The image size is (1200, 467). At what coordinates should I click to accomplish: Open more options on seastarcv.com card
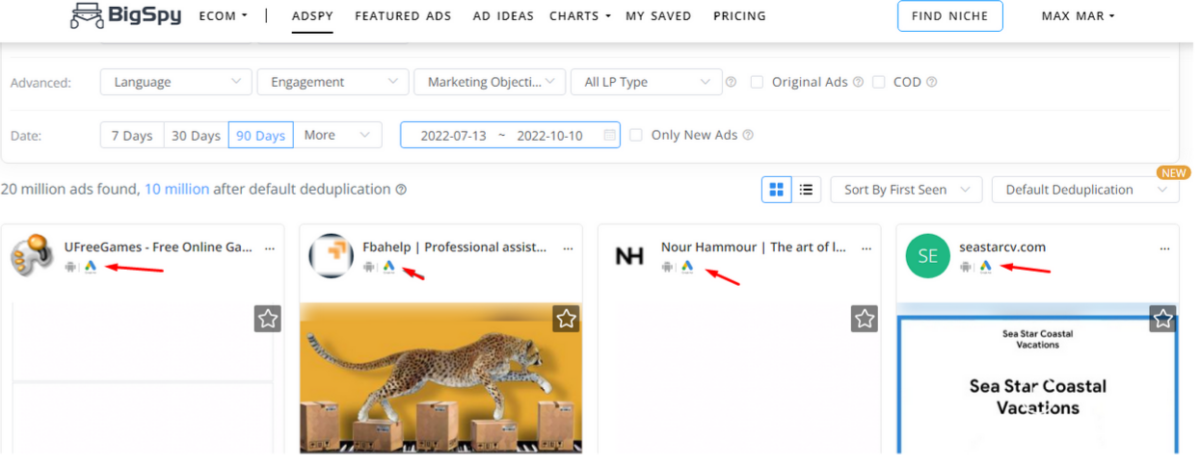(x=1164, y=247)
